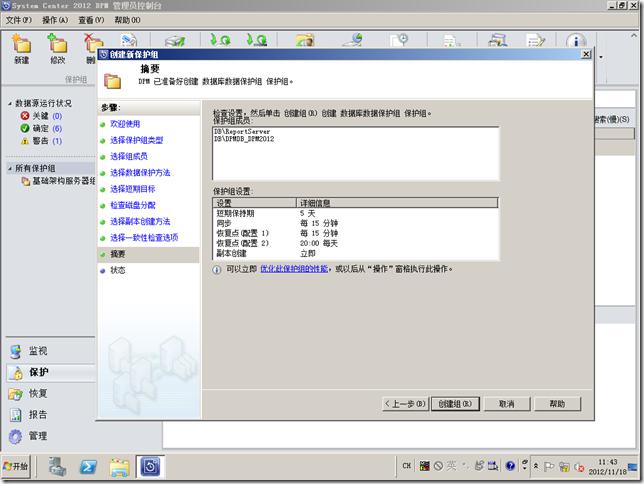Screen dimensions: 644x484
Task: Click the DPM console taskbar icon
Action: pos(150,467)
